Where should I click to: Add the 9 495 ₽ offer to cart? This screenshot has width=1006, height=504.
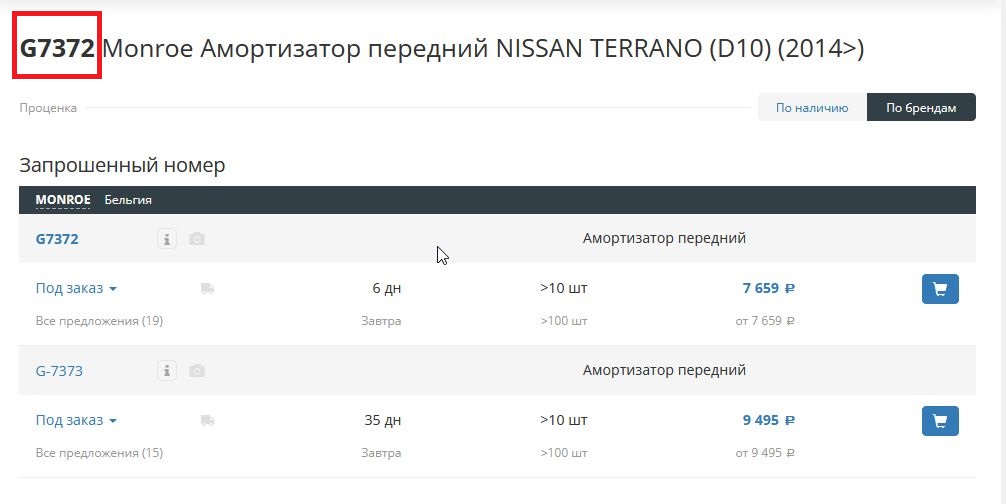pyautogui.click(x=940, y=421)
